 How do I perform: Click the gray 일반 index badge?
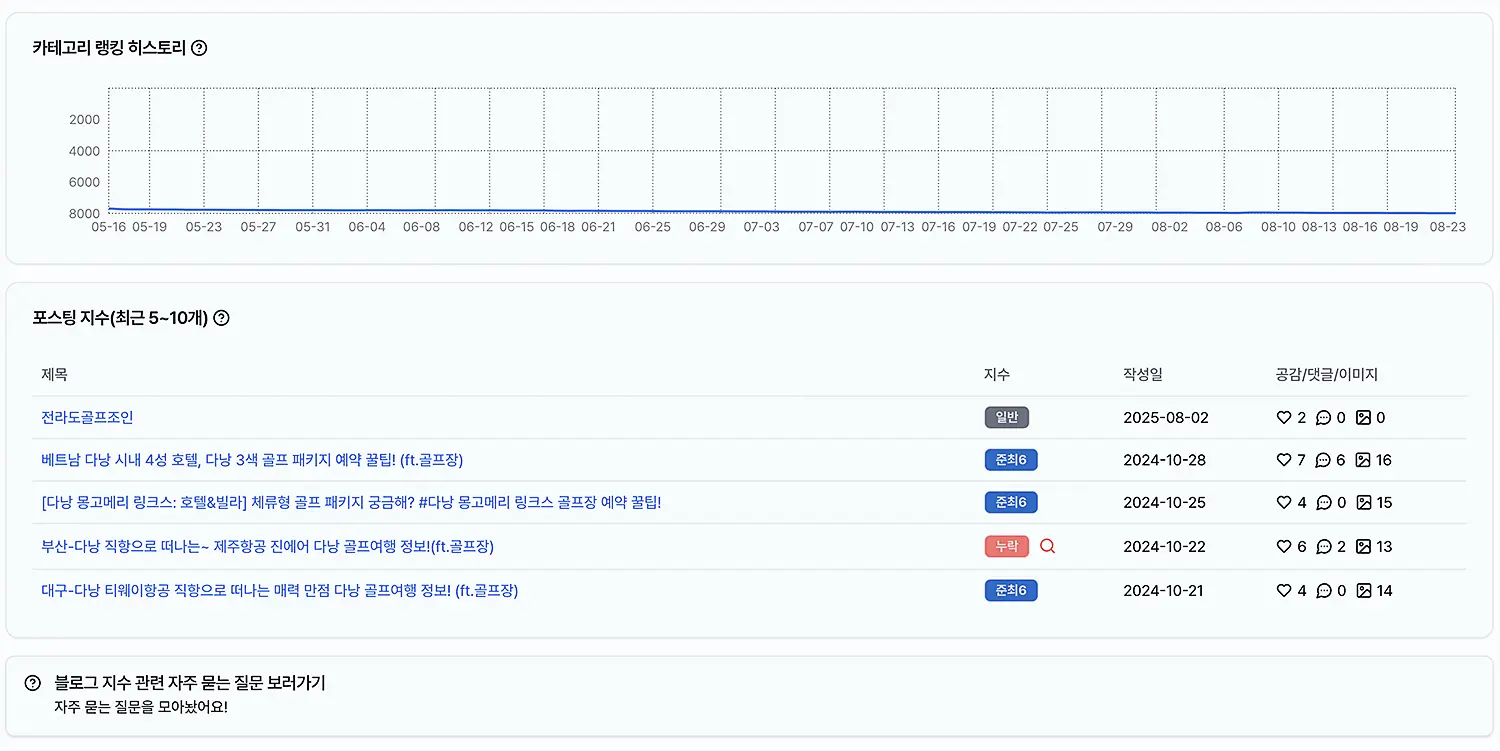pyautogui.click(x=1007, y=418)
